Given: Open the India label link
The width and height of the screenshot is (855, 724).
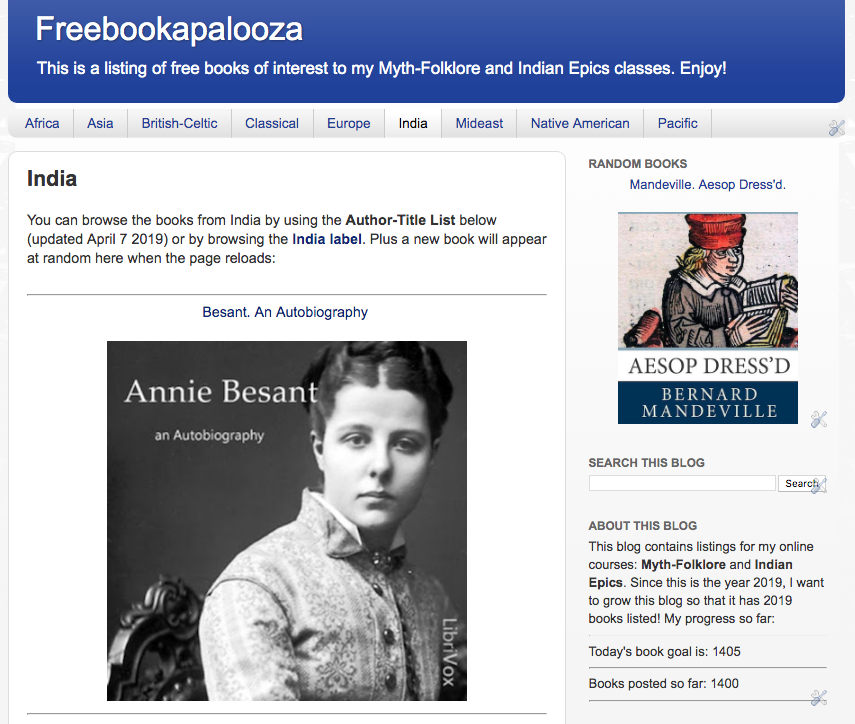Looking at the screenshot, I should (x=327, y=239).
